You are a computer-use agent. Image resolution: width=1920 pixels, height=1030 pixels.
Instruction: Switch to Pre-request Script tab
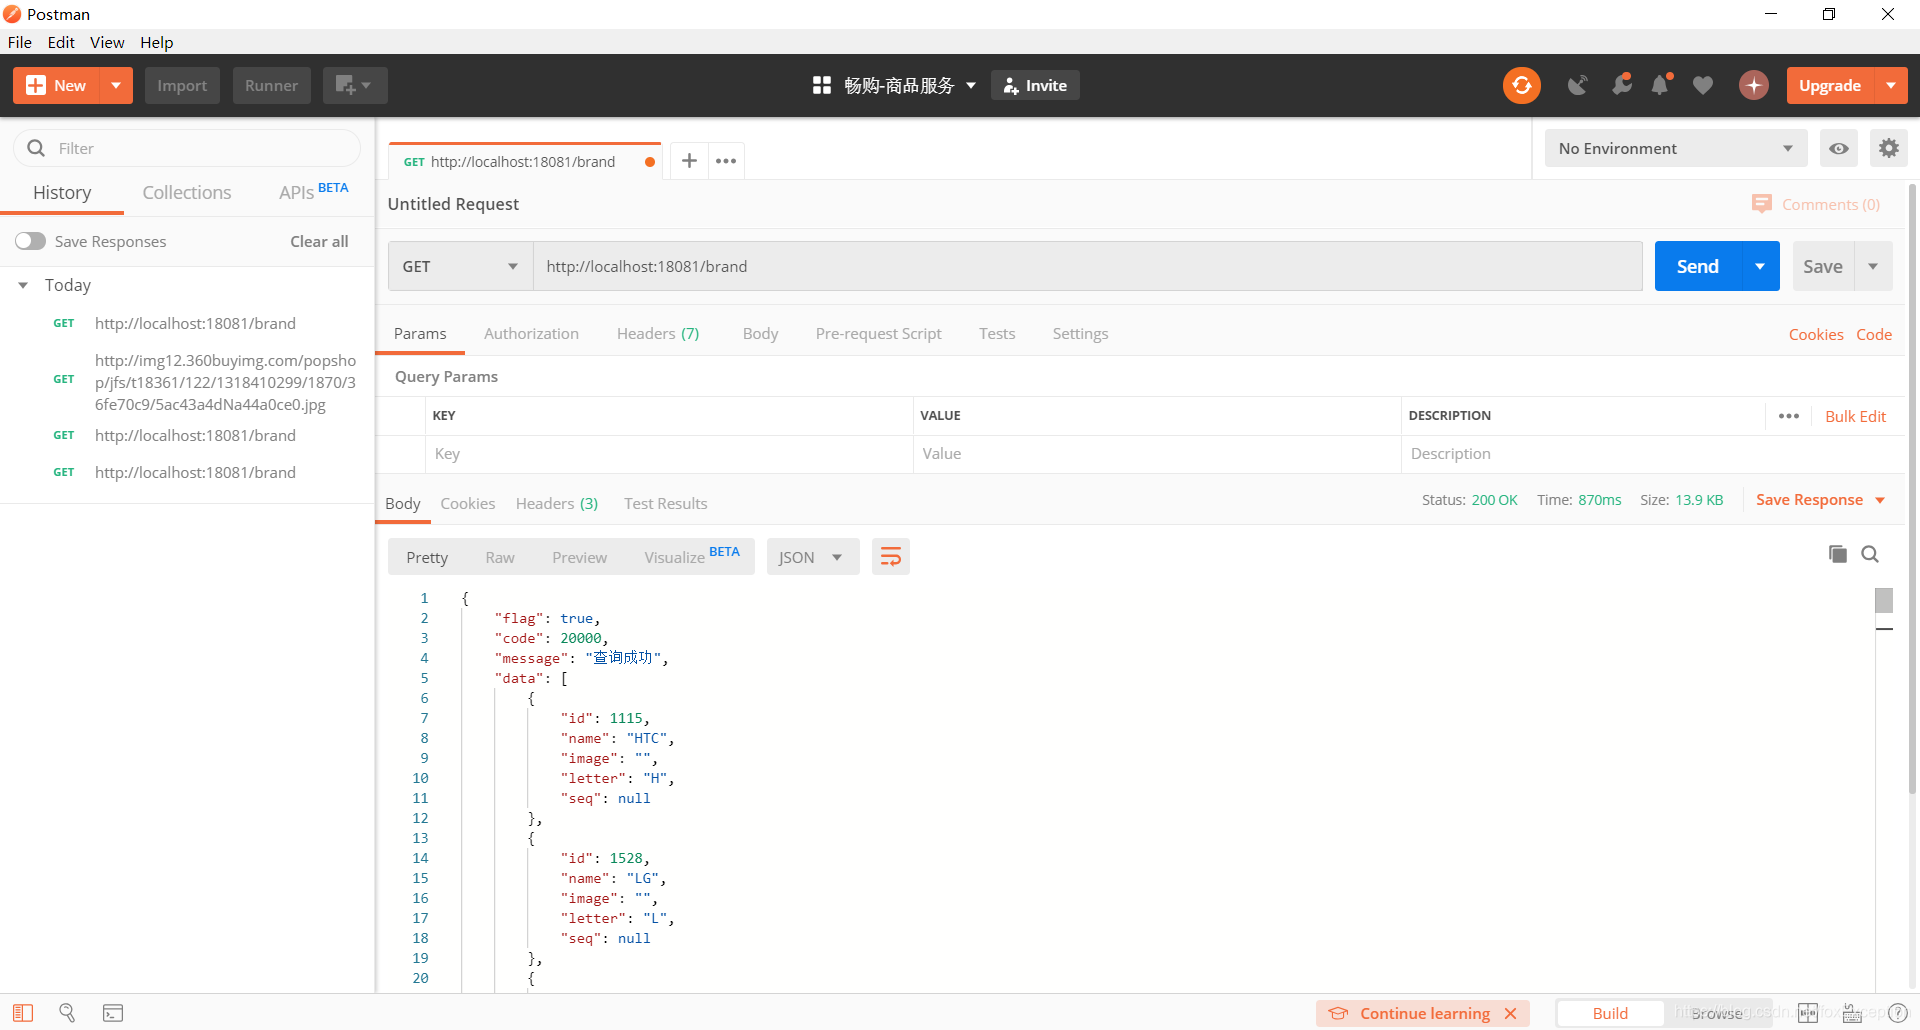coord(878,333)
